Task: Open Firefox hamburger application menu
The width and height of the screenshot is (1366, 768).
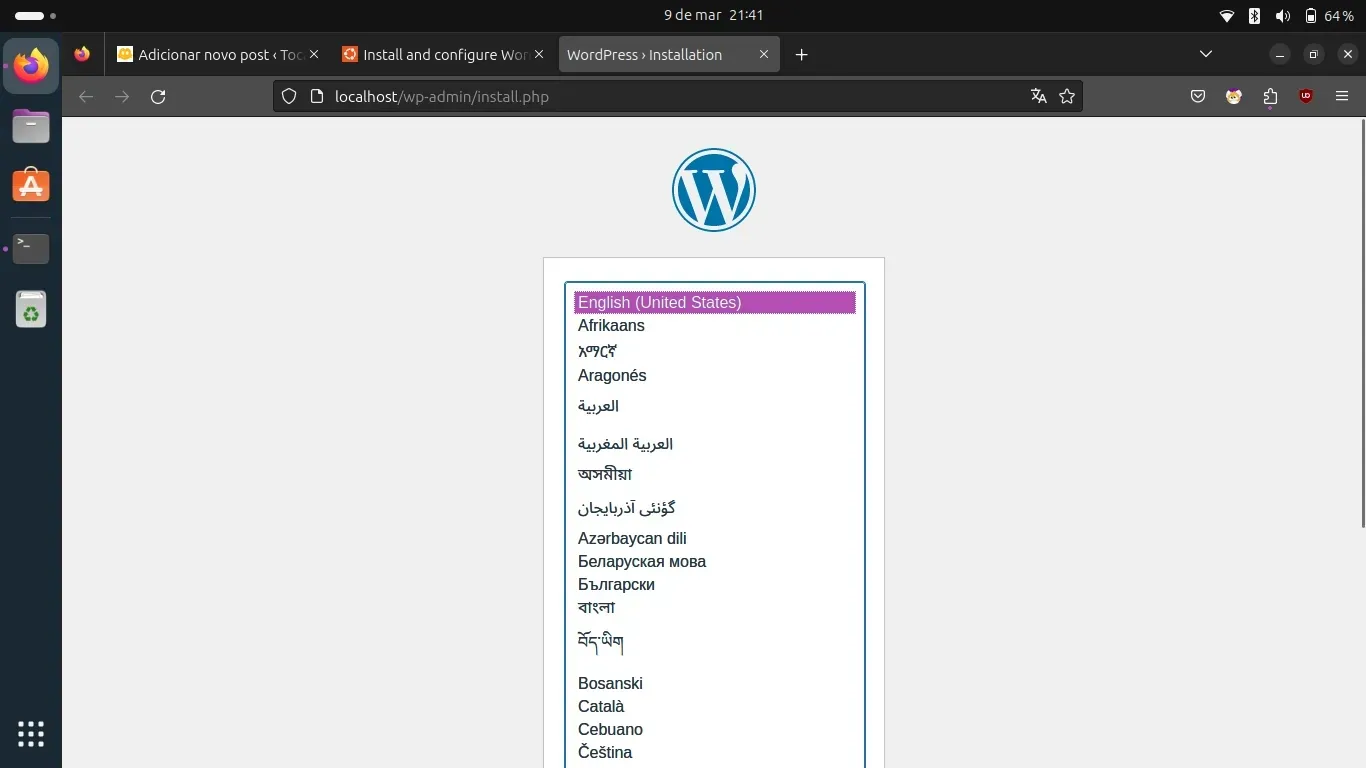Action: tap(1342, 97)
